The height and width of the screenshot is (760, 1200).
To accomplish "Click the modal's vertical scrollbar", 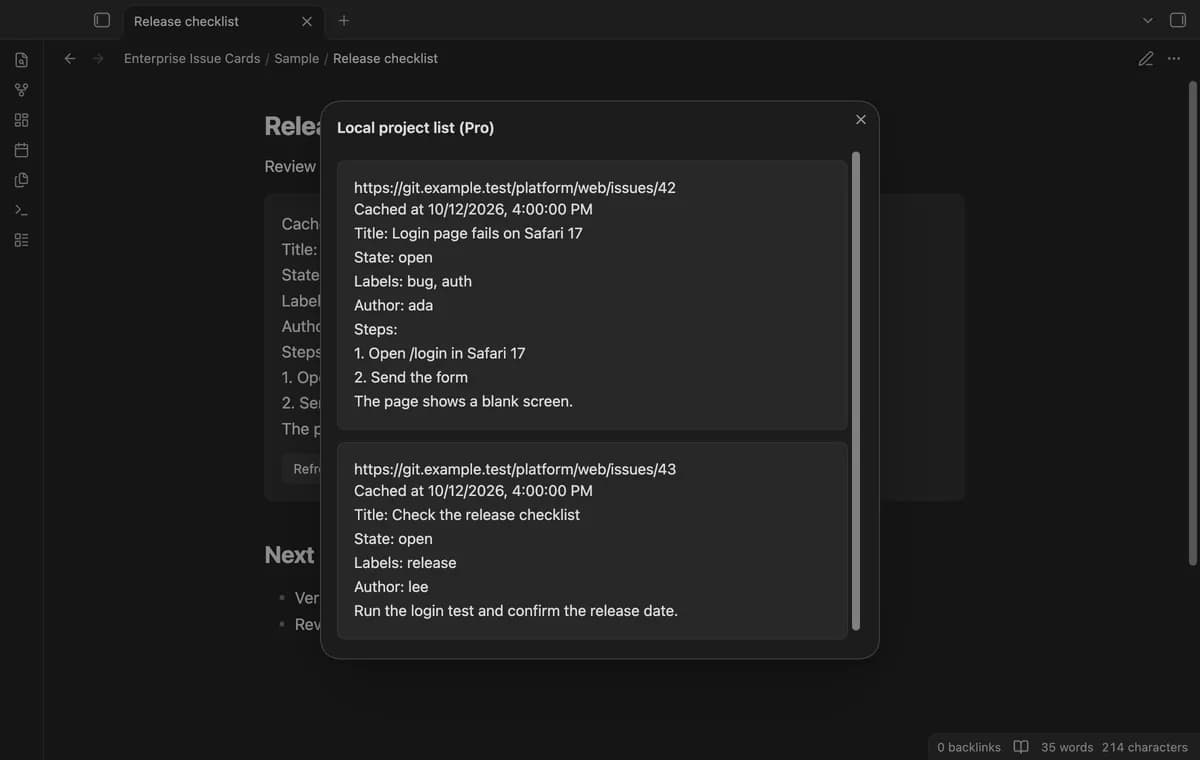I will (855, 391).
